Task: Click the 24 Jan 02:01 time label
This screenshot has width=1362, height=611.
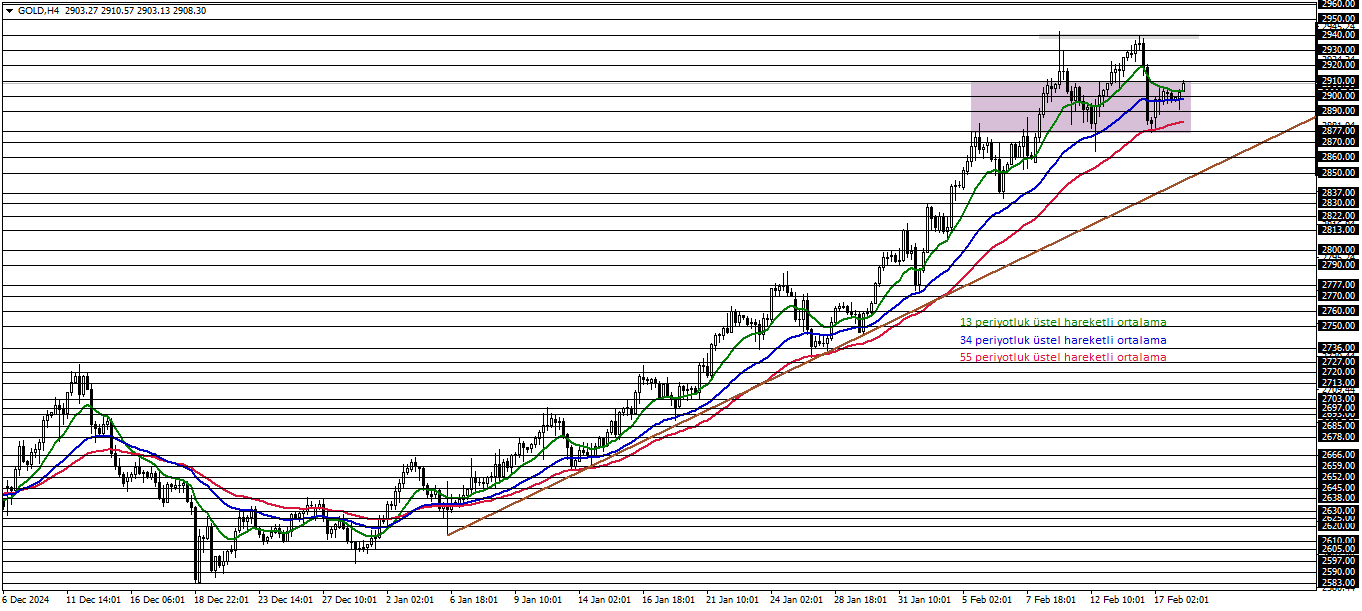Action: pyautogui.click(x=797, y=600)
